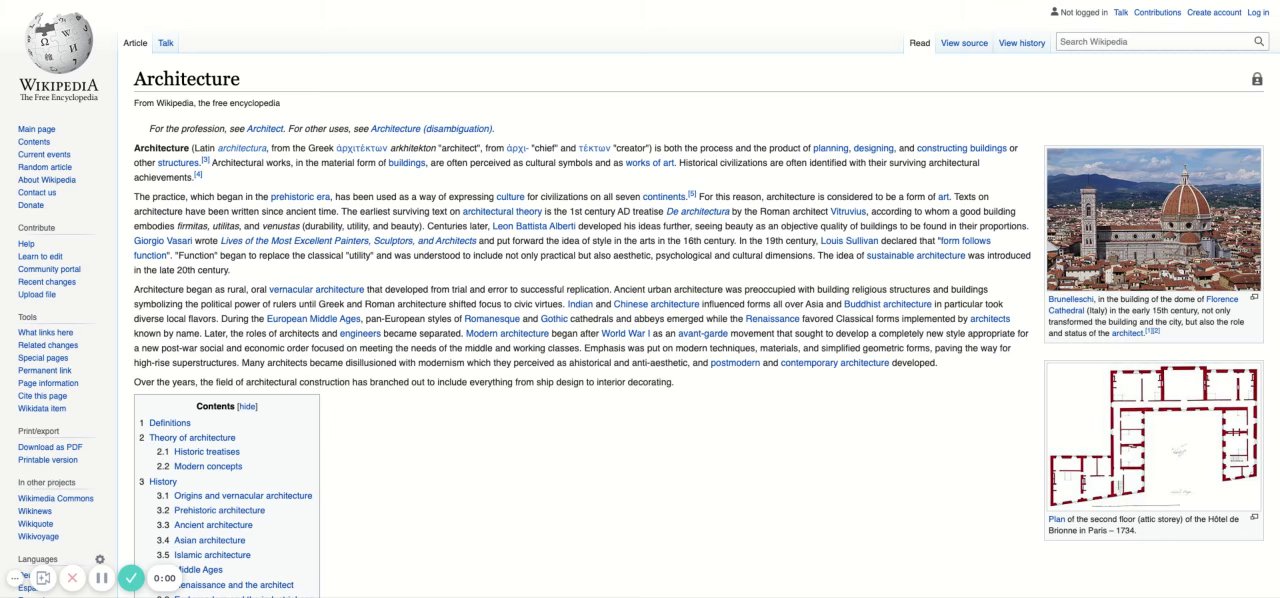
Task: Pause the recording
Action: [101, 578]
